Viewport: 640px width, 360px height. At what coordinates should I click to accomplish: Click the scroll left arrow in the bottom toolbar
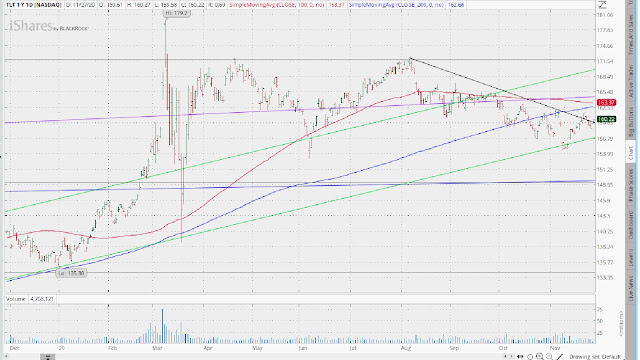pyautogui.click(x=506, y=357)
